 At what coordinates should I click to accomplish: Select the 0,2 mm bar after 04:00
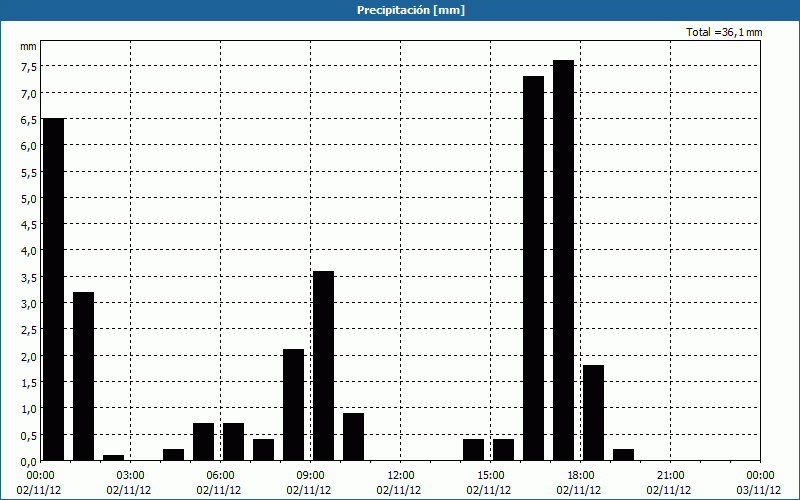pos(173,455)
